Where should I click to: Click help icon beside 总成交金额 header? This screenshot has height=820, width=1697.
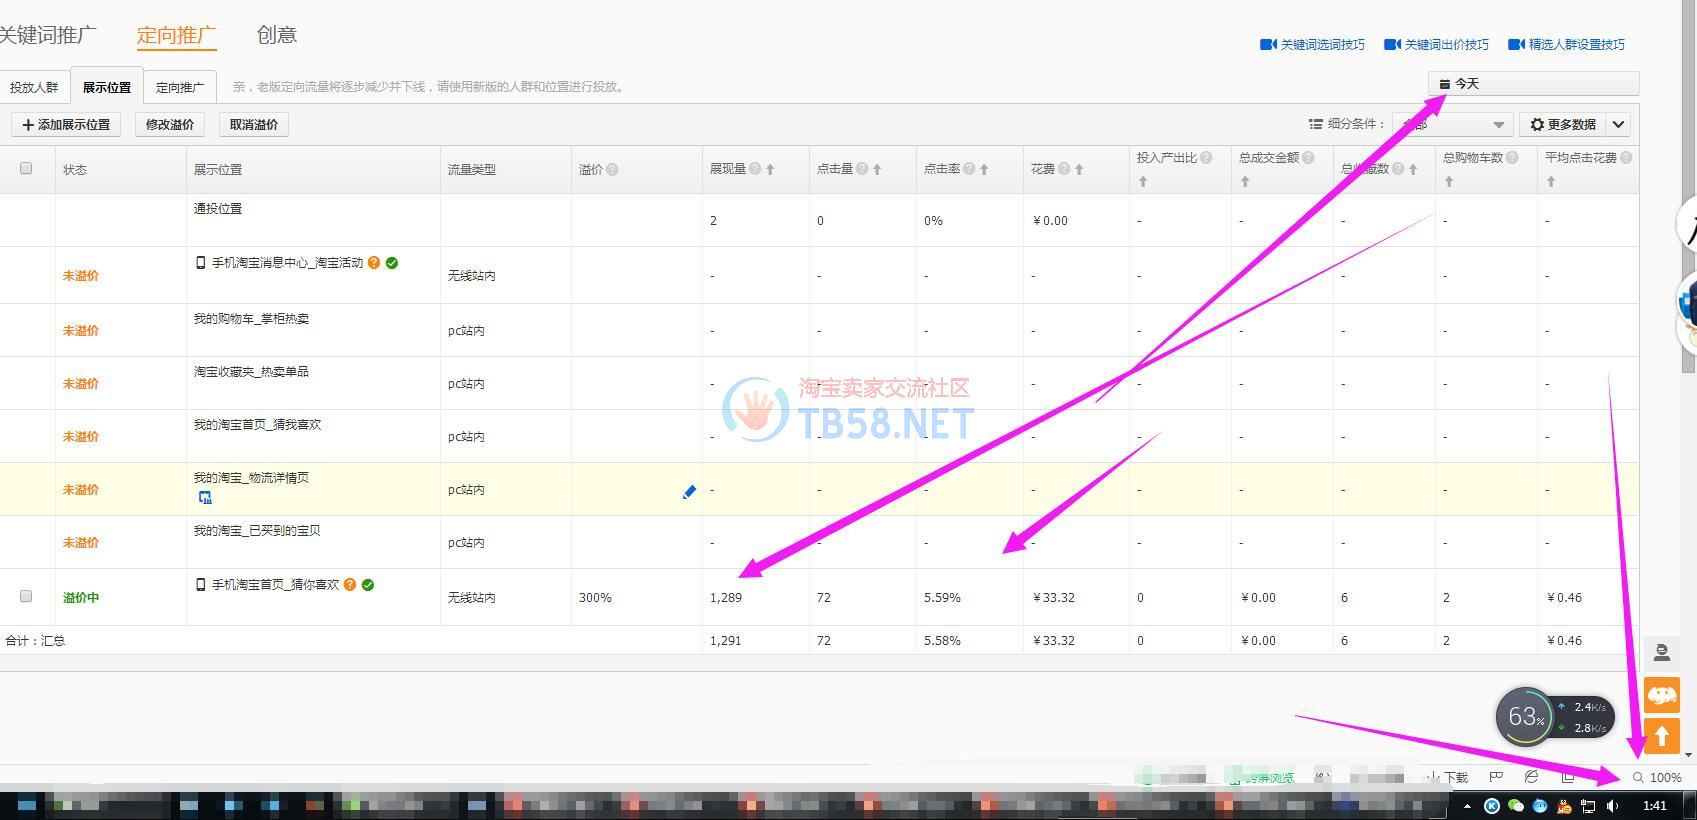point(1308,158)
